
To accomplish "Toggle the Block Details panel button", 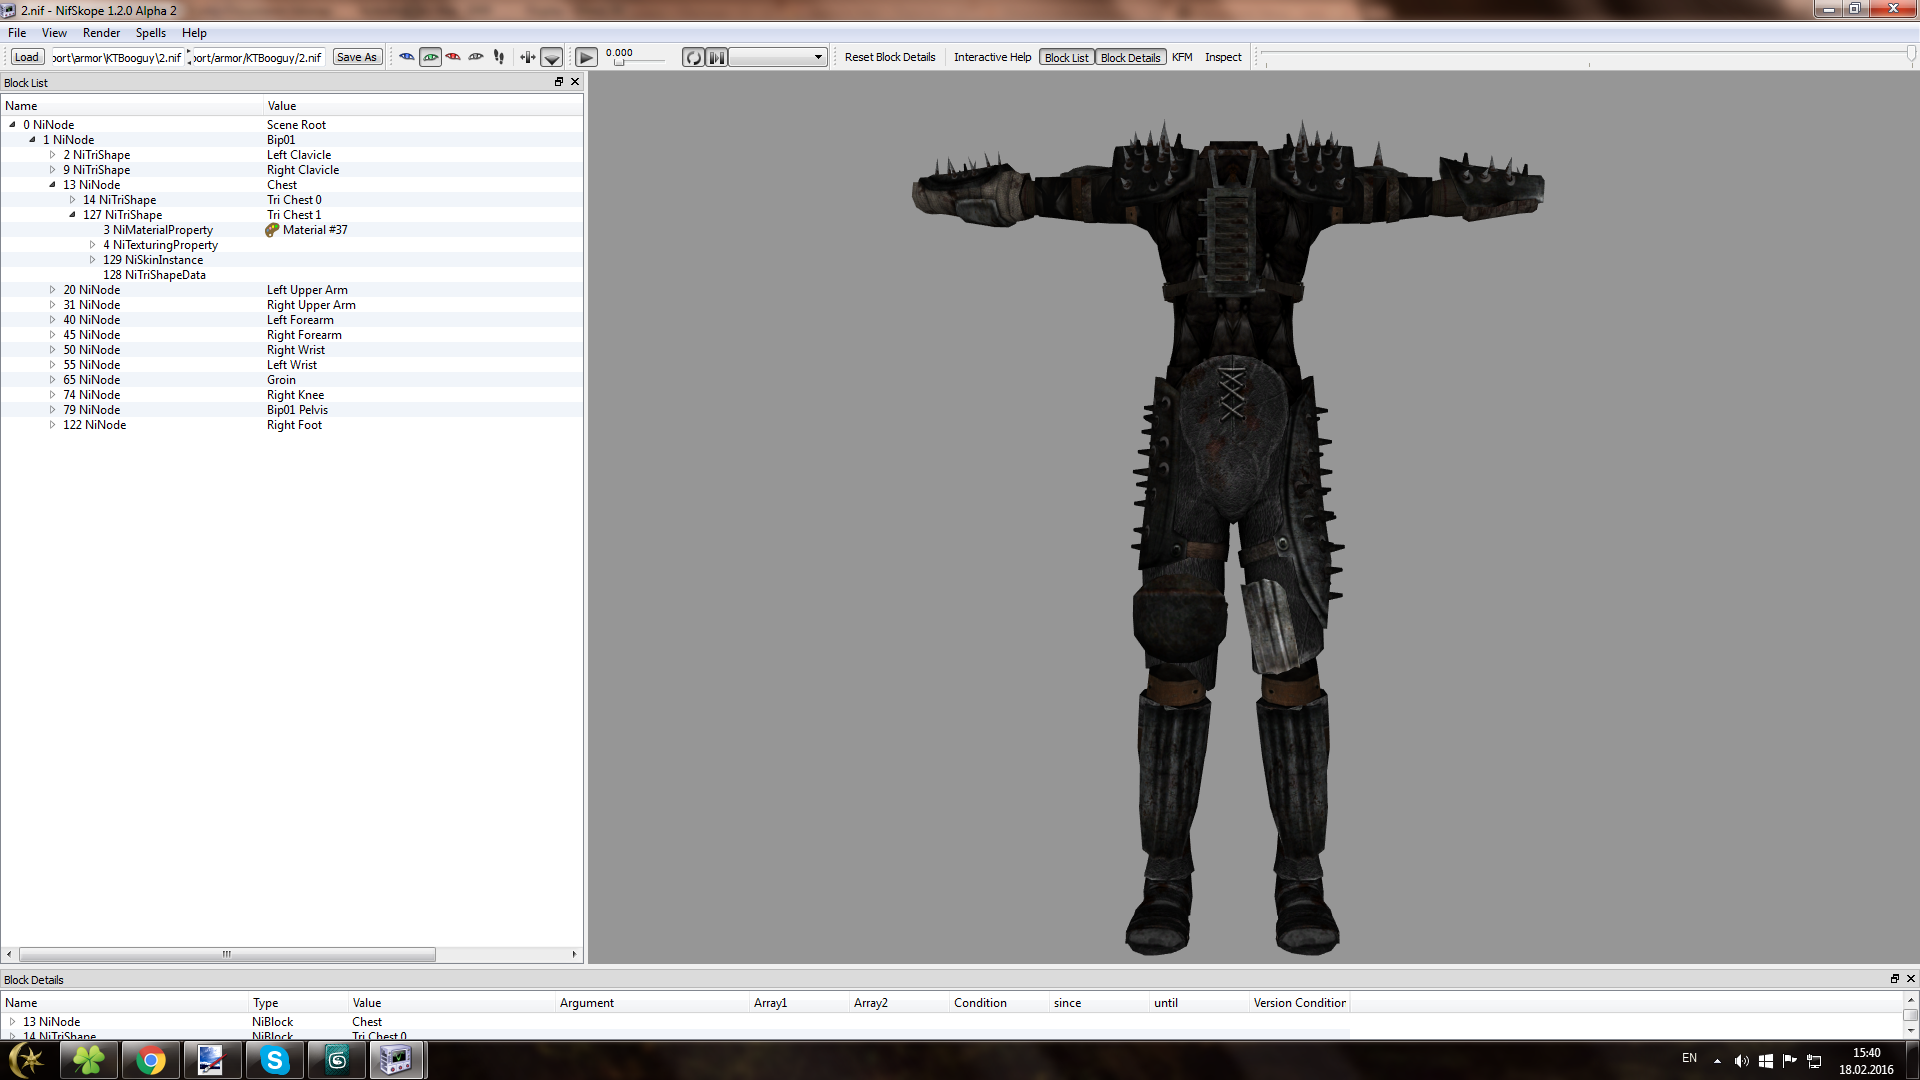I will 1130,57.
